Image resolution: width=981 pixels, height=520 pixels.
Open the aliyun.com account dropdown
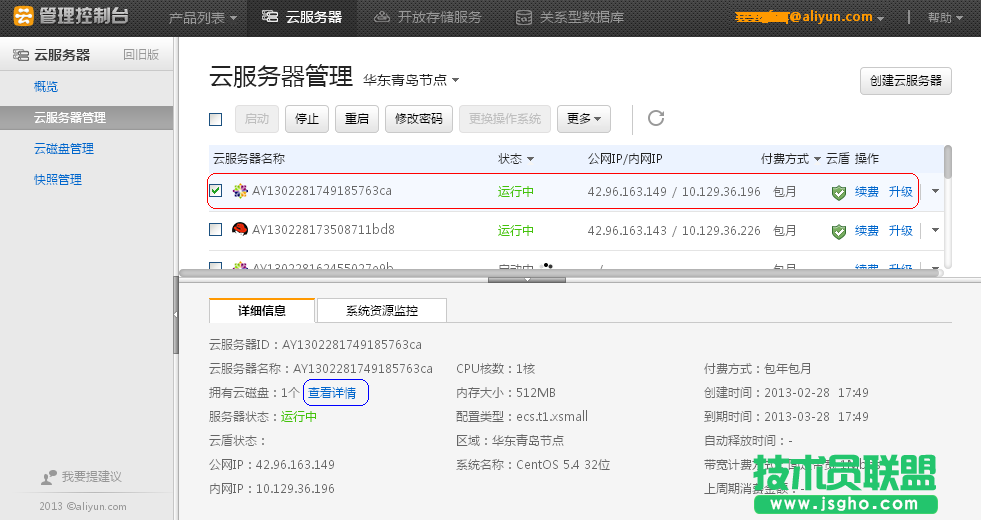tap(810, 18)
